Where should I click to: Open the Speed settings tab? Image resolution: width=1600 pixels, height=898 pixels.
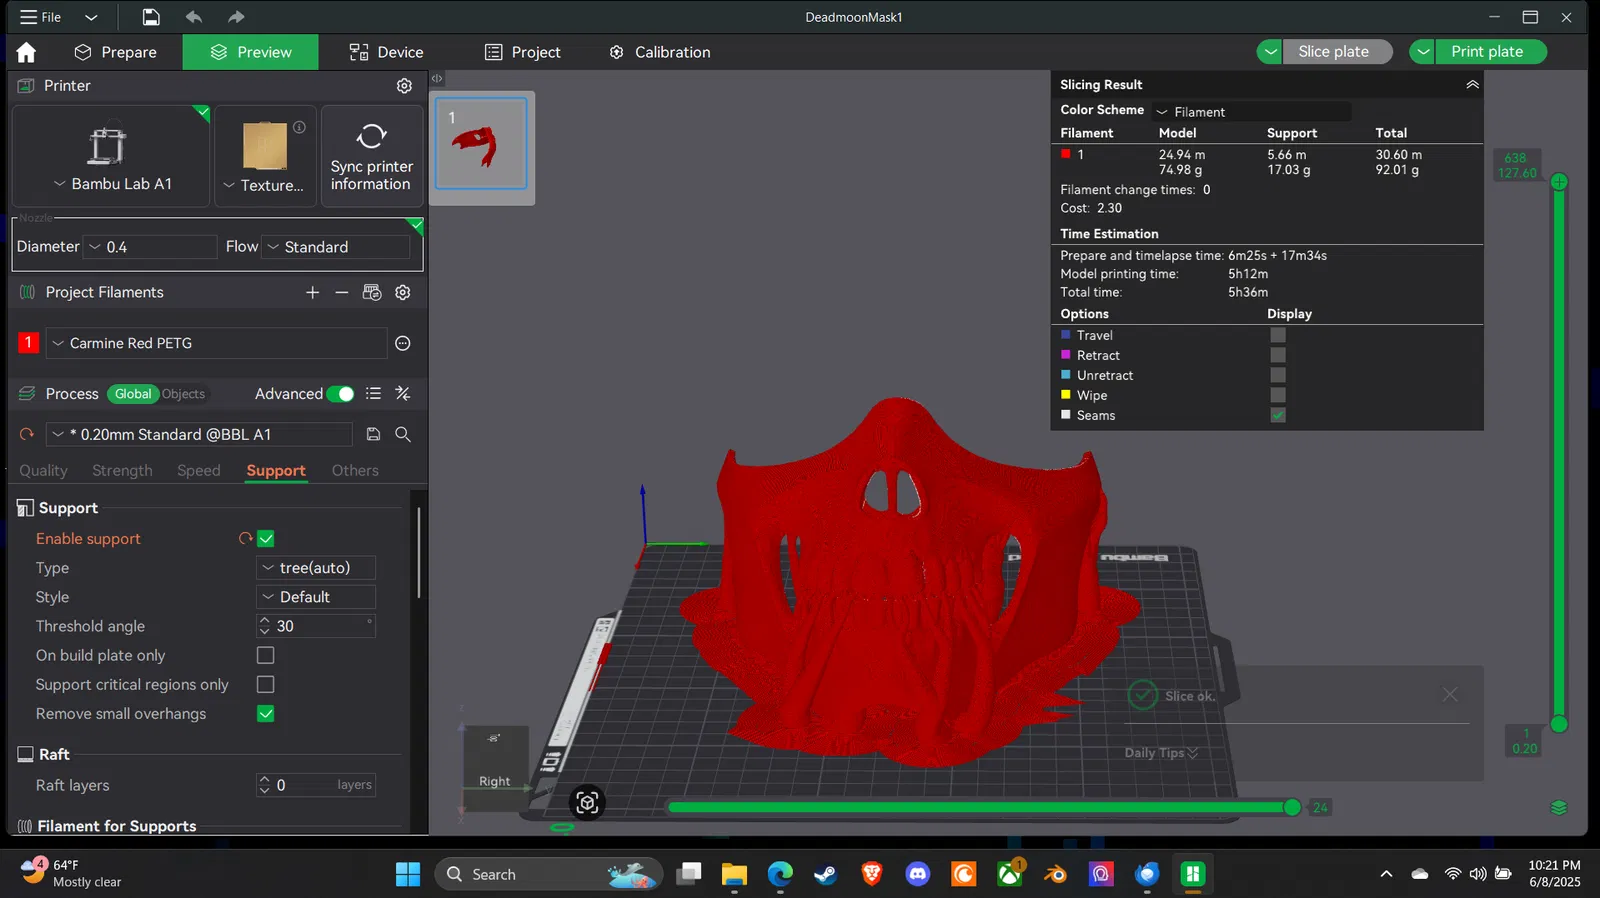point(198,470)
